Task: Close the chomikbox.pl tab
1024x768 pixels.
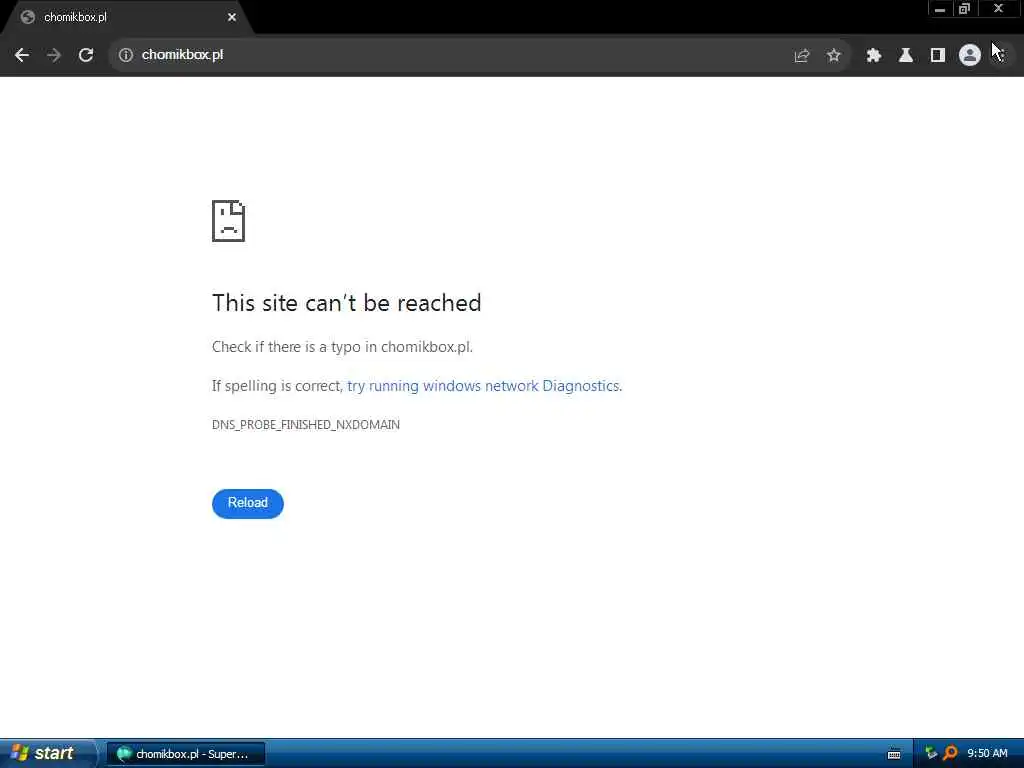Action: point(232,17)
